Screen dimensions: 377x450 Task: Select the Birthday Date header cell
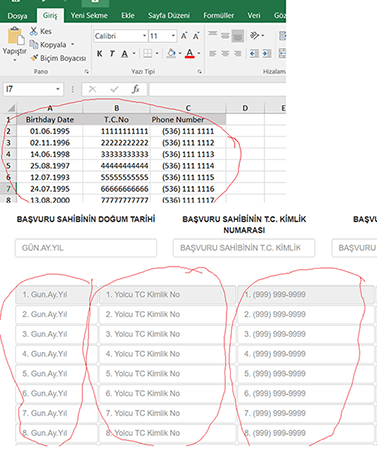pos(50,120)
